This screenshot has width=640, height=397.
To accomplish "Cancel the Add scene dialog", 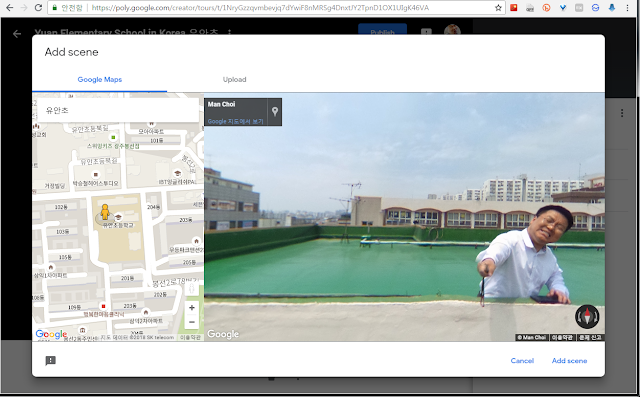I will click(522, 361).
